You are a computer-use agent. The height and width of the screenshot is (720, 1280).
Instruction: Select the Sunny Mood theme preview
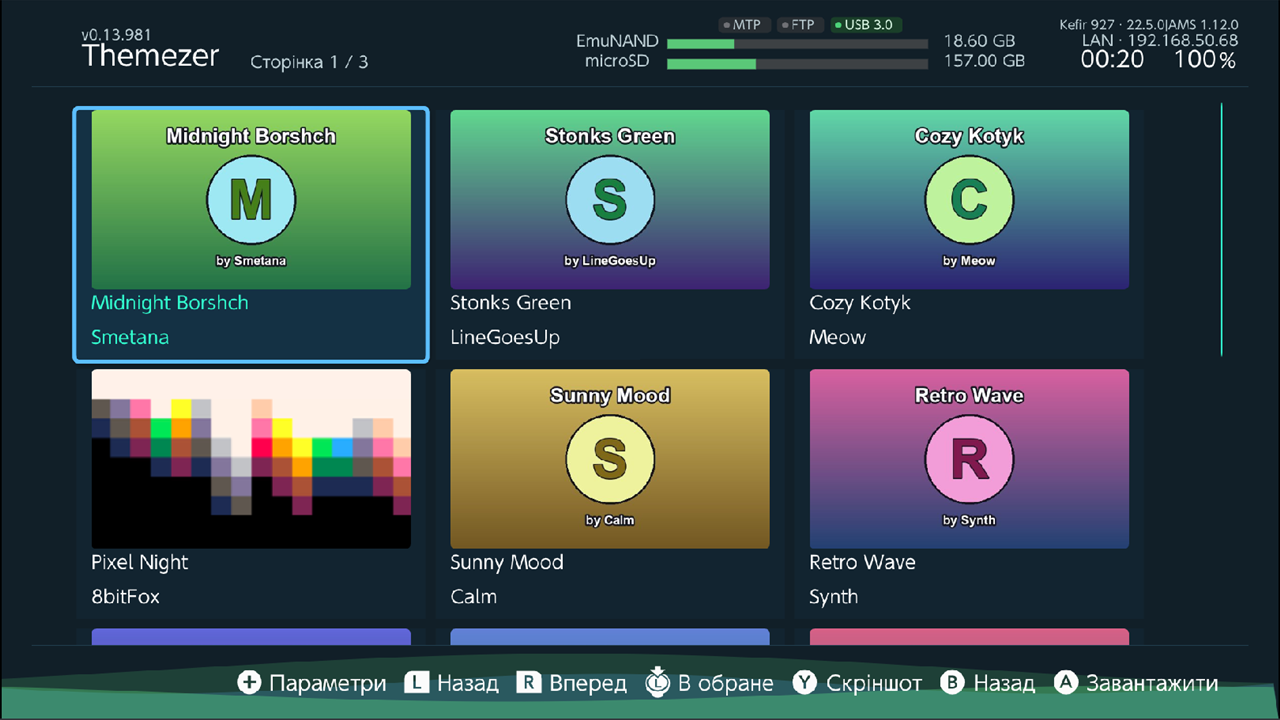coord(610,459)
